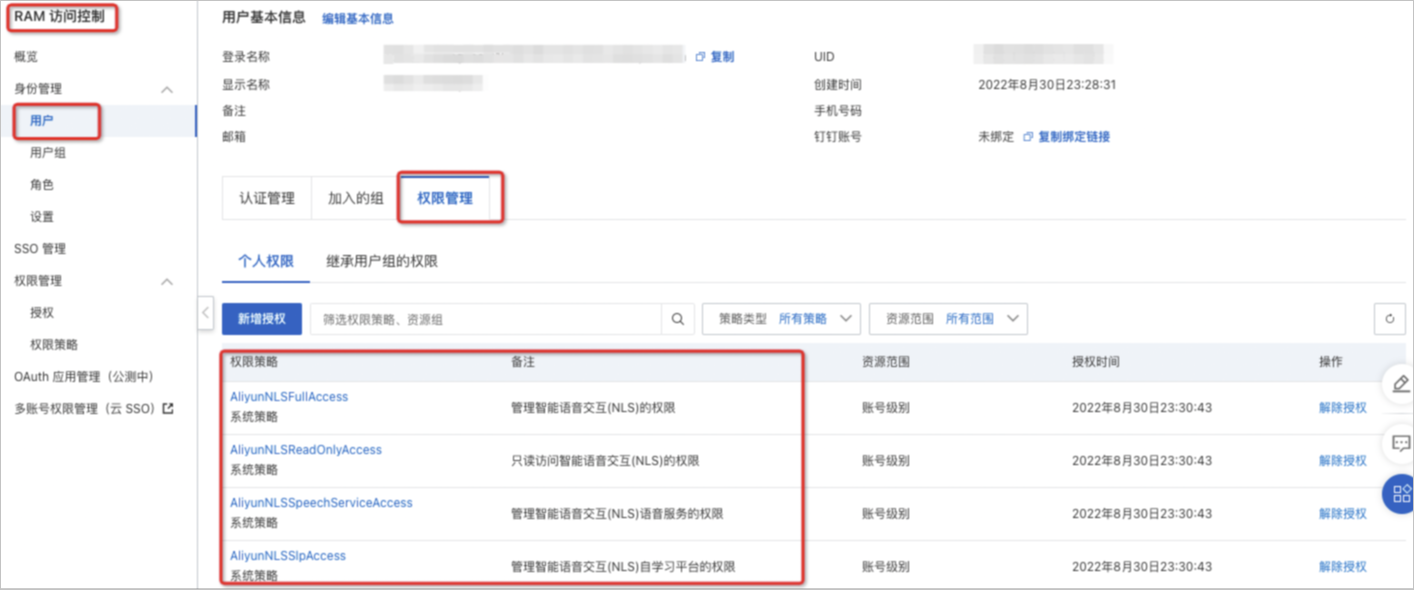Click the 未绑定 DingTalk status text

(x=996, y=137)
